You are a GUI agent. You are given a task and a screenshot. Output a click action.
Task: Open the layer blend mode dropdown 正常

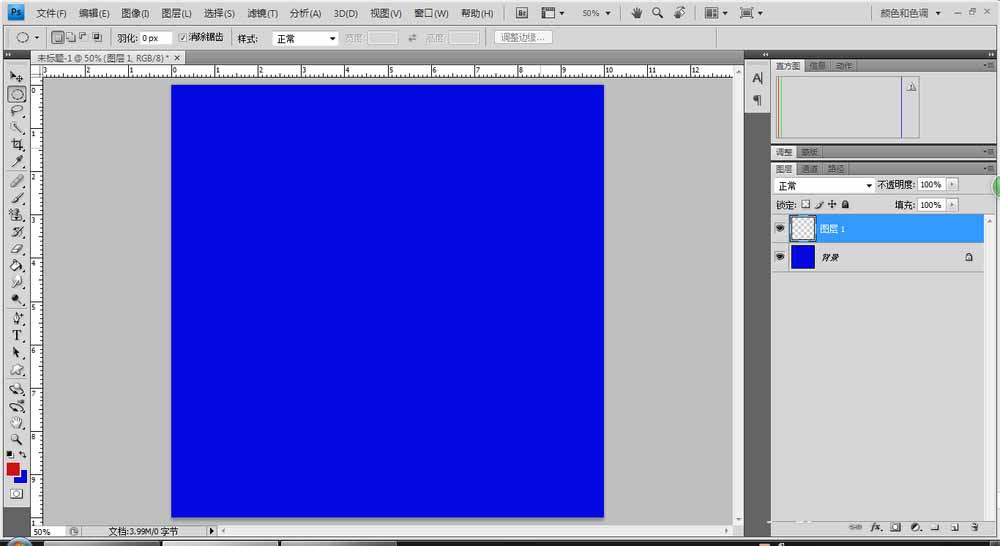[x=823, y=185]
